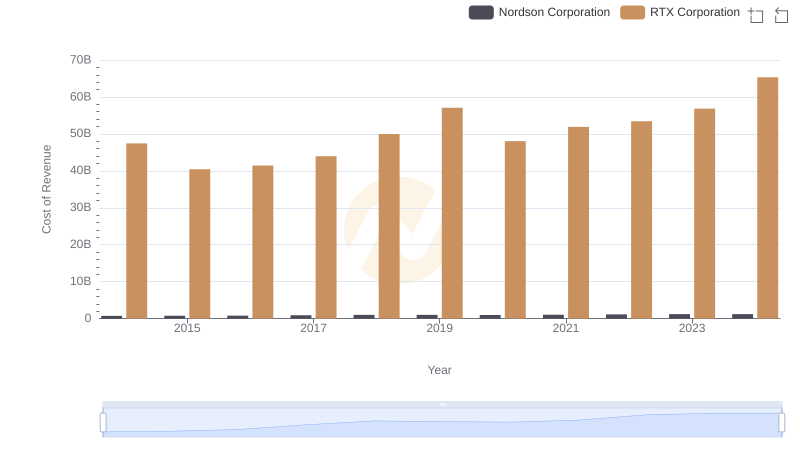This screenshot has width=800, height=461.
Task: Click the 30B y-axis label
Action: (81, 207)
